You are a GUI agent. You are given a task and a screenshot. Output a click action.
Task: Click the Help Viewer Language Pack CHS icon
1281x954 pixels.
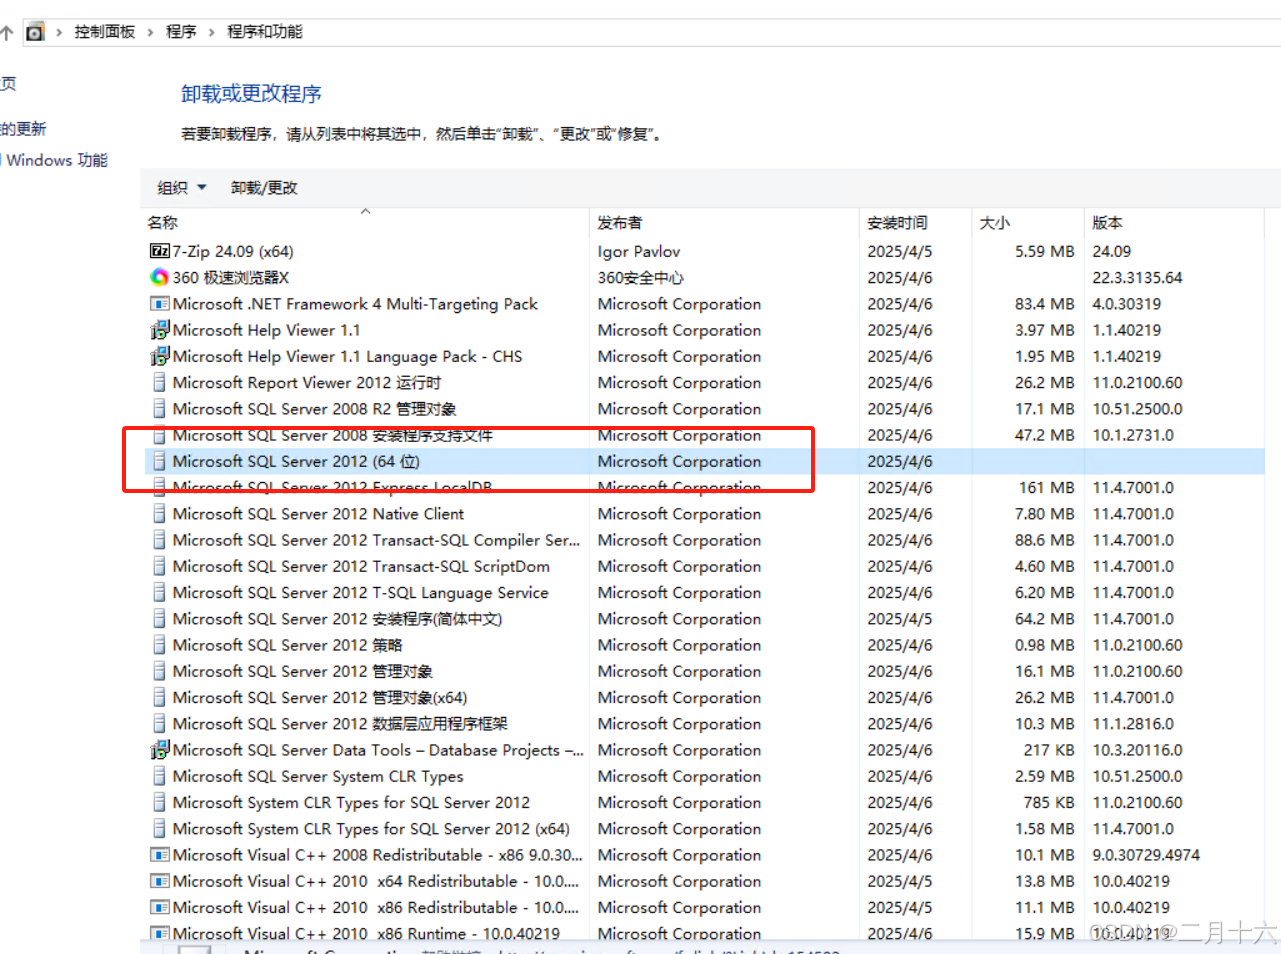coord(159,356)
